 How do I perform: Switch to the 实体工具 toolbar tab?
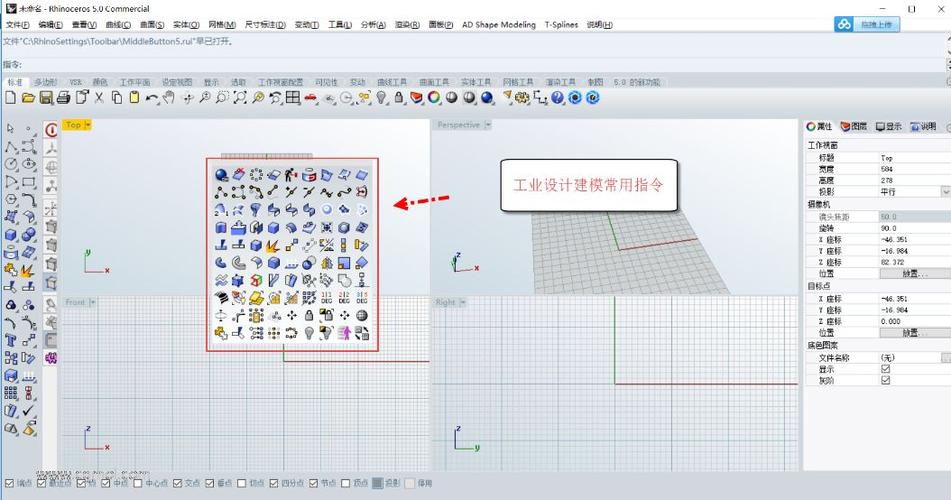click(476, 82)
